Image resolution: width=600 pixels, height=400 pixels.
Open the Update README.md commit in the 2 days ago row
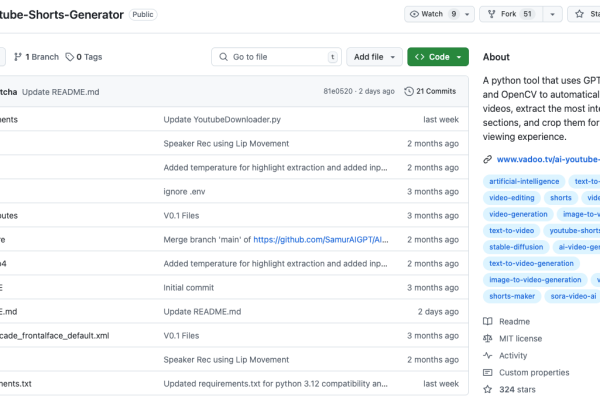(x=202, y=312)
